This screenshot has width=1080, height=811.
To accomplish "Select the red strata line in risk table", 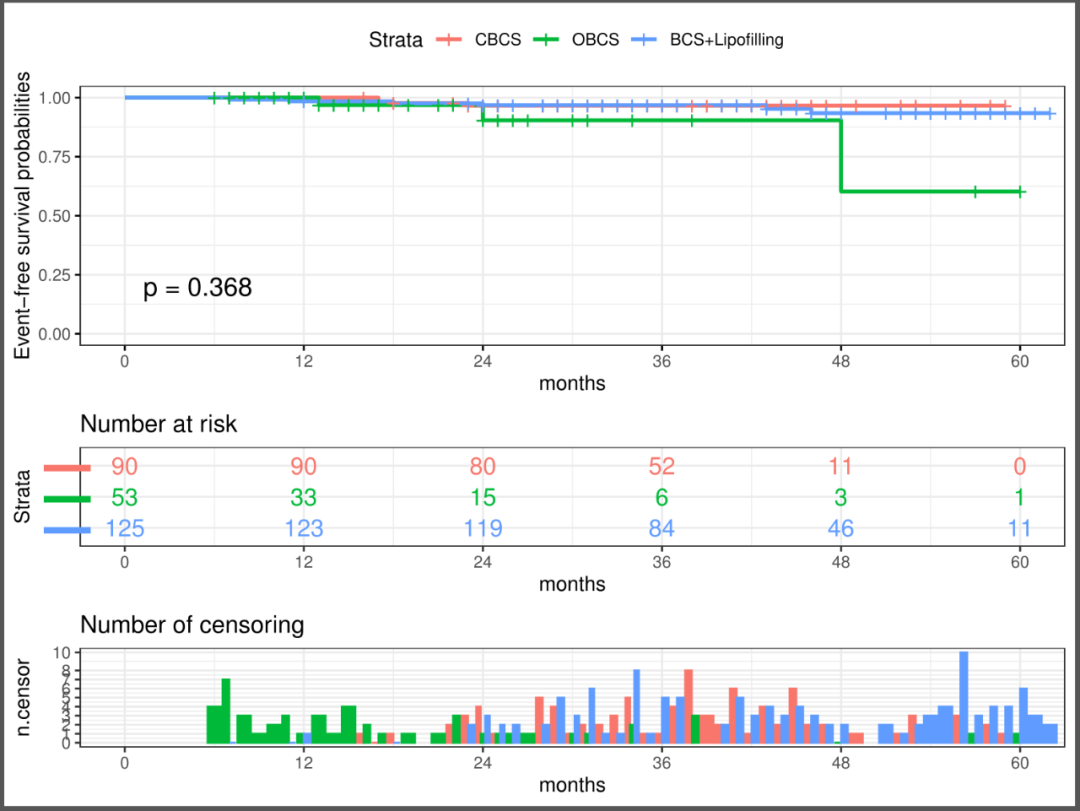I will [x=67, y=467].
